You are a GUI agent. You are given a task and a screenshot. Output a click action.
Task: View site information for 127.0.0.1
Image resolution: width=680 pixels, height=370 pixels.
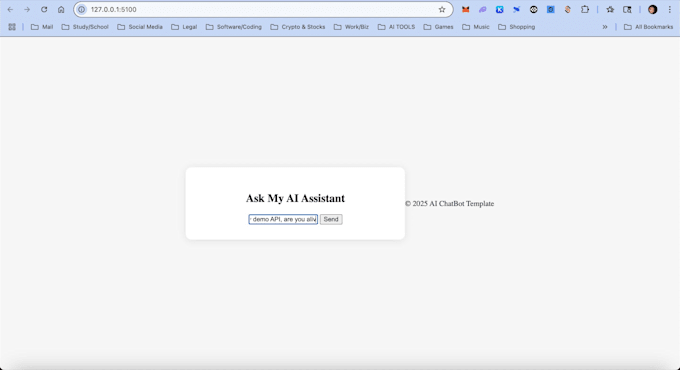pyautogui.click(x=82, y=10)
